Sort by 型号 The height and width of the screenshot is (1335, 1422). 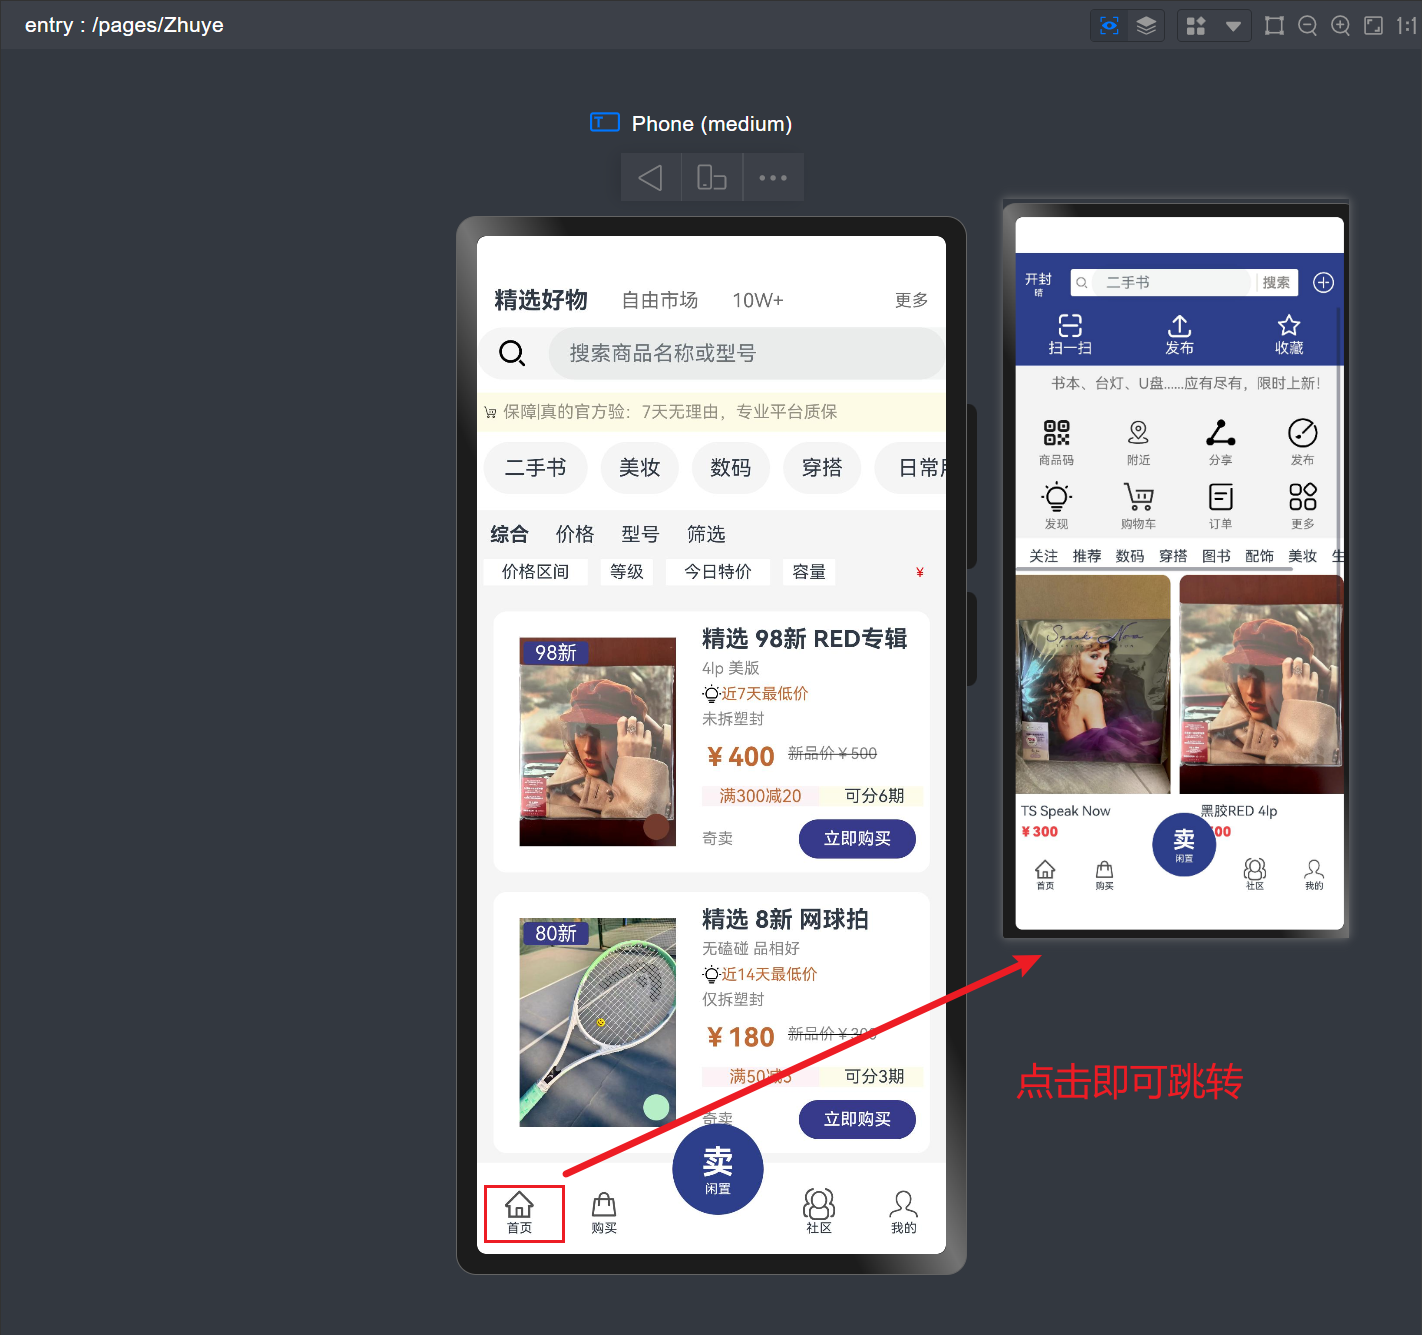click(x=640, y=534)
